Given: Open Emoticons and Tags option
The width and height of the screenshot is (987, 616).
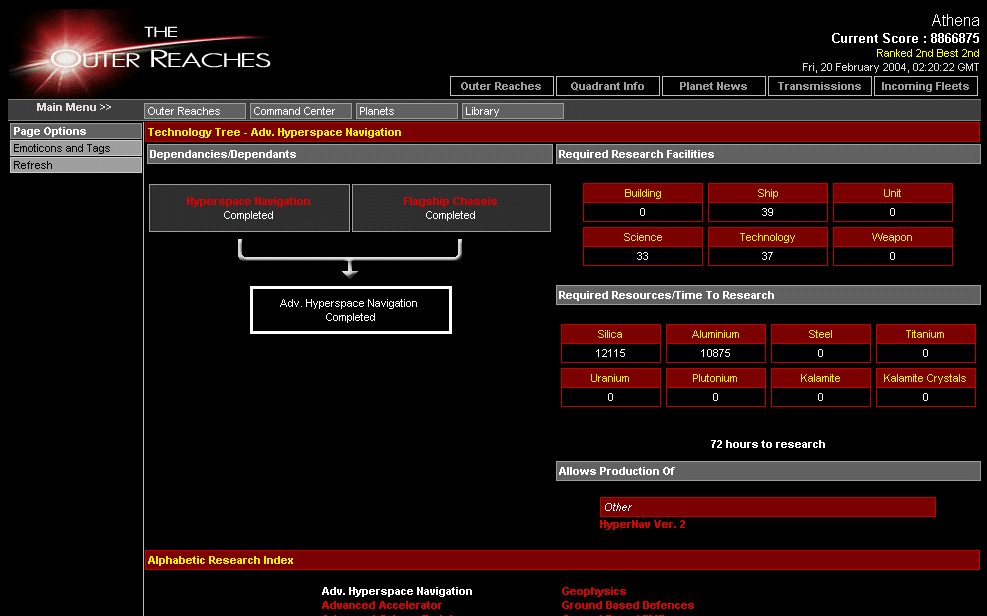Looking at the screenshot, I should click(75, 148).
